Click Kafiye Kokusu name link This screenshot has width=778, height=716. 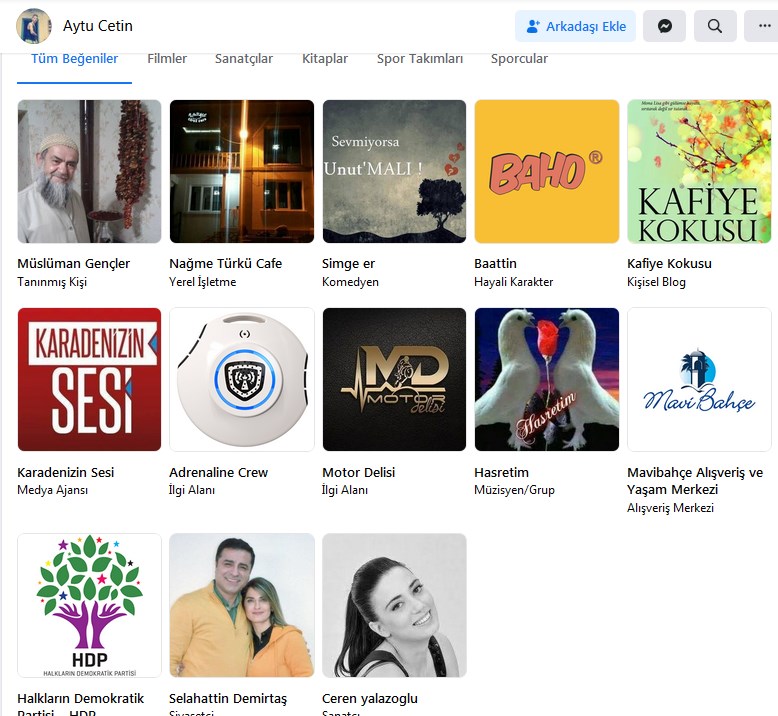(x=669, y=263)
